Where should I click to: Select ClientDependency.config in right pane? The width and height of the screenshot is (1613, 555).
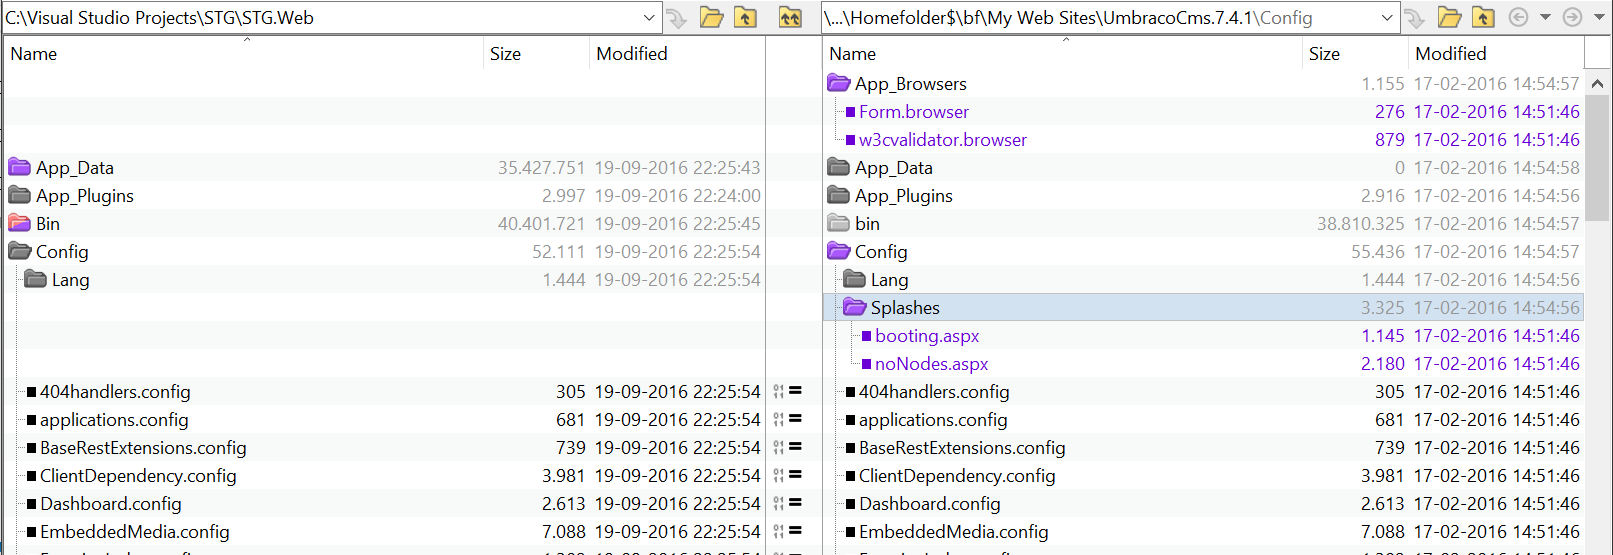coord(957,476)
